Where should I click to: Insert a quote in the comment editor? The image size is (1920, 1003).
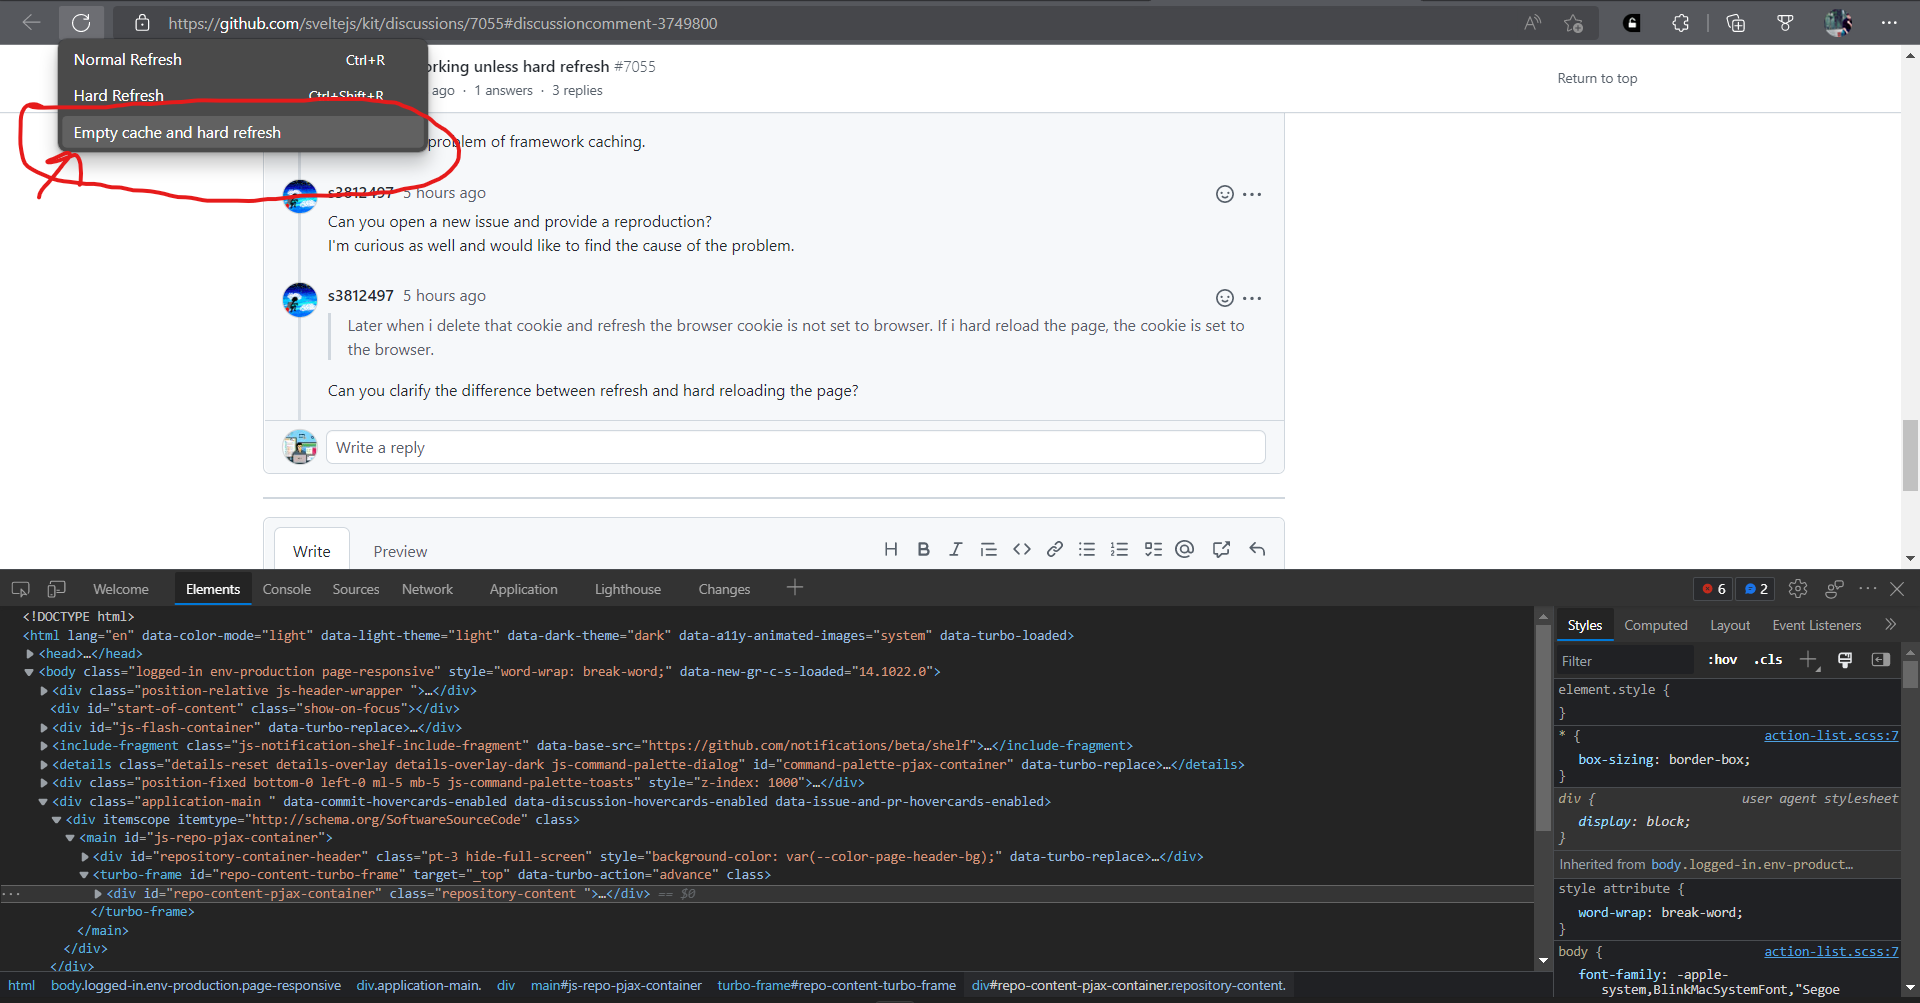tap(989, 549)
